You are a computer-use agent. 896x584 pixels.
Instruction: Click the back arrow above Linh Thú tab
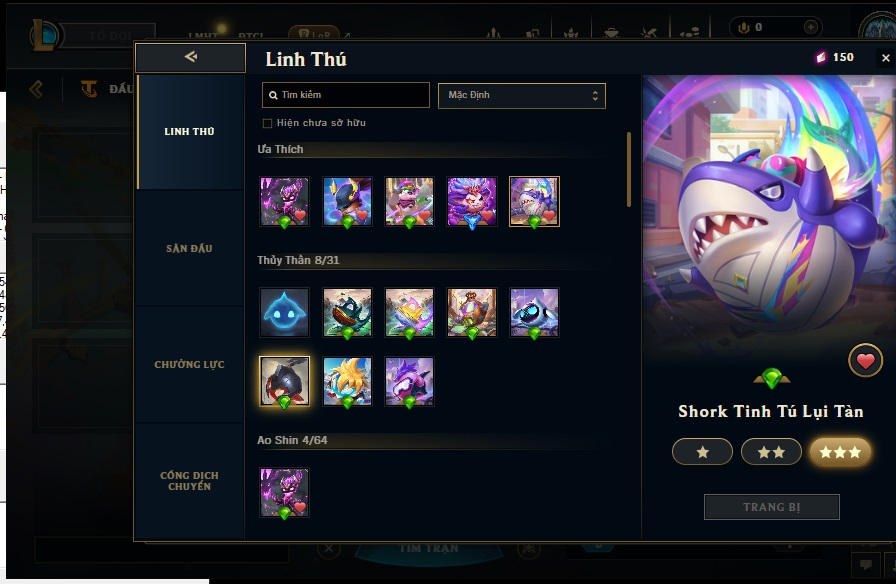point(191,57)
